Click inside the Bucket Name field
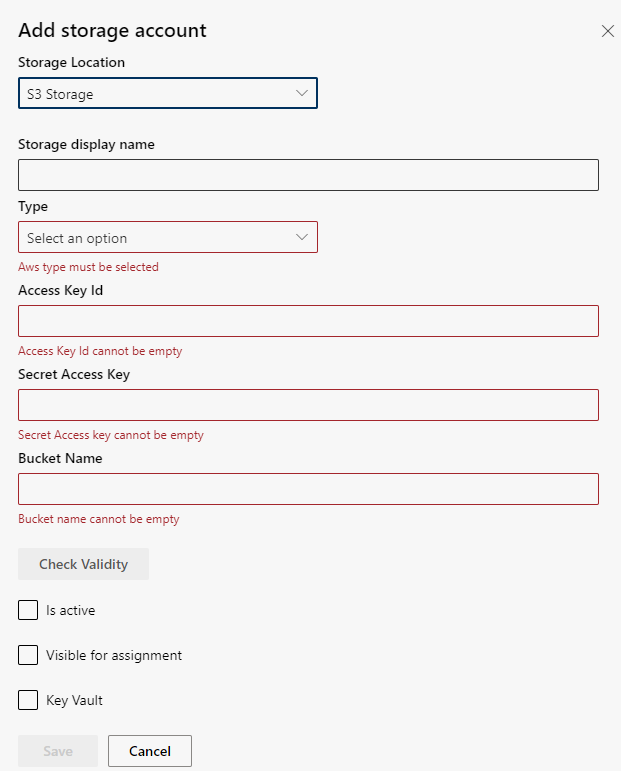The image size is (621, 771). click(308, 489)
